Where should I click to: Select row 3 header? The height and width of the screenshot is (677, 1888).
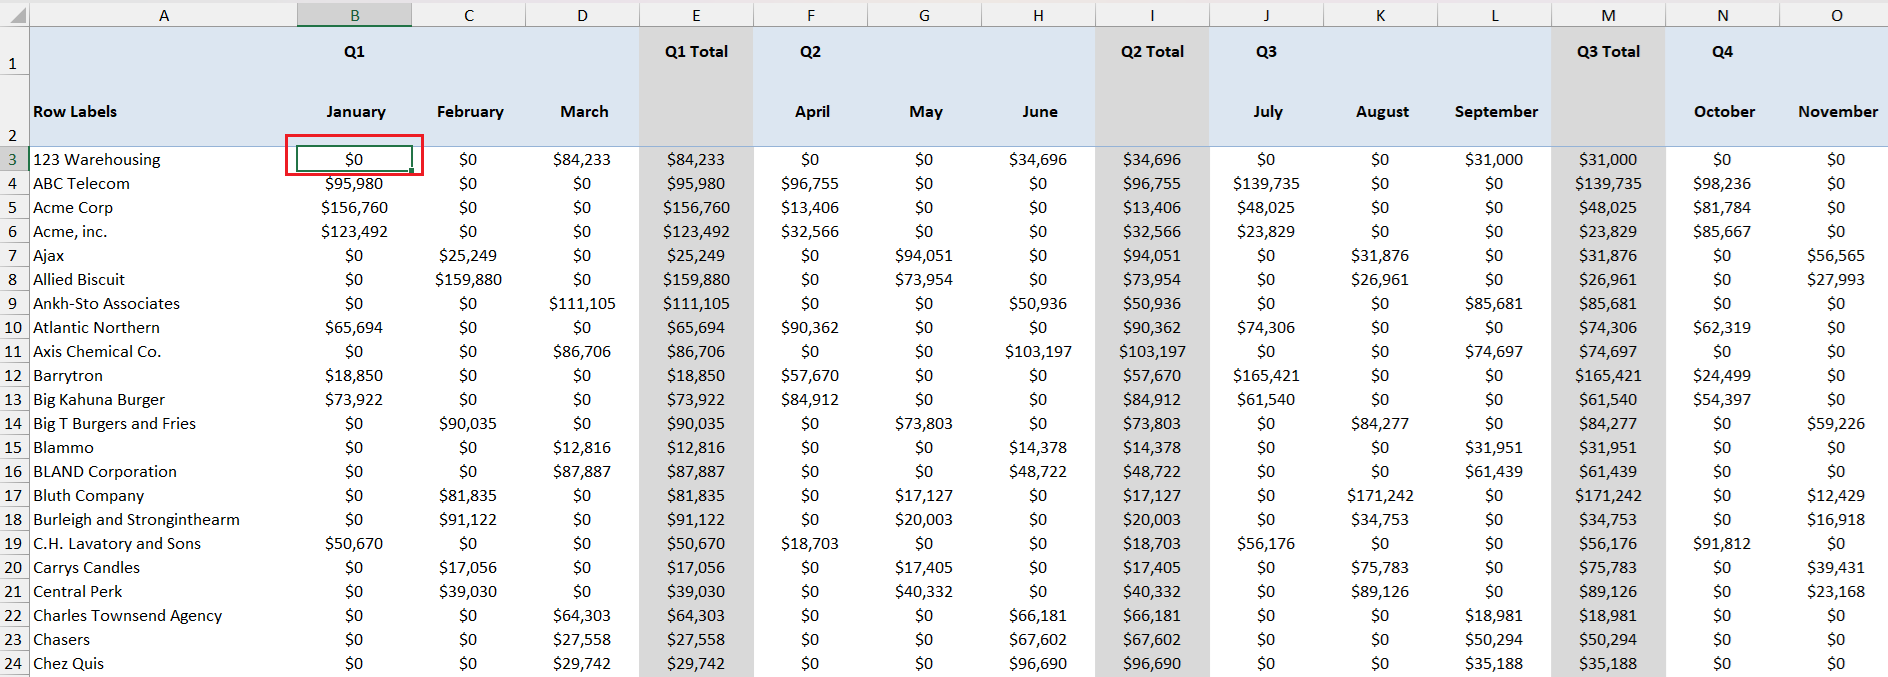click(14, 159)
